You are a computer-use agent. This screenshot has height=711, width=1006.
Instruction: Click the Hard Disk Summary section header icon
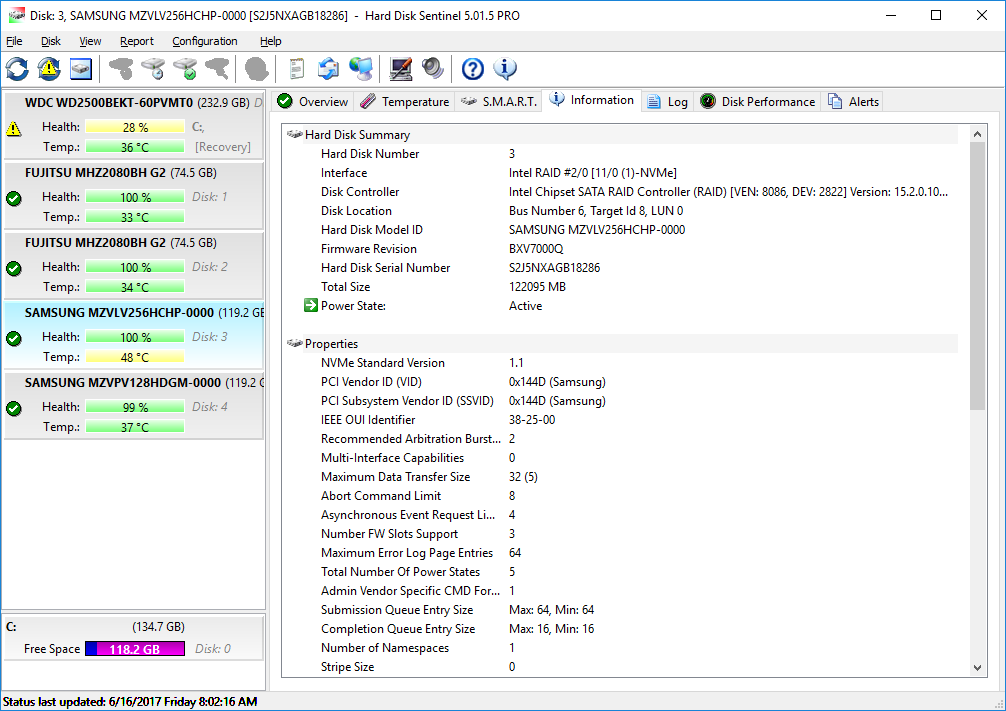click(x=294, y=134)
